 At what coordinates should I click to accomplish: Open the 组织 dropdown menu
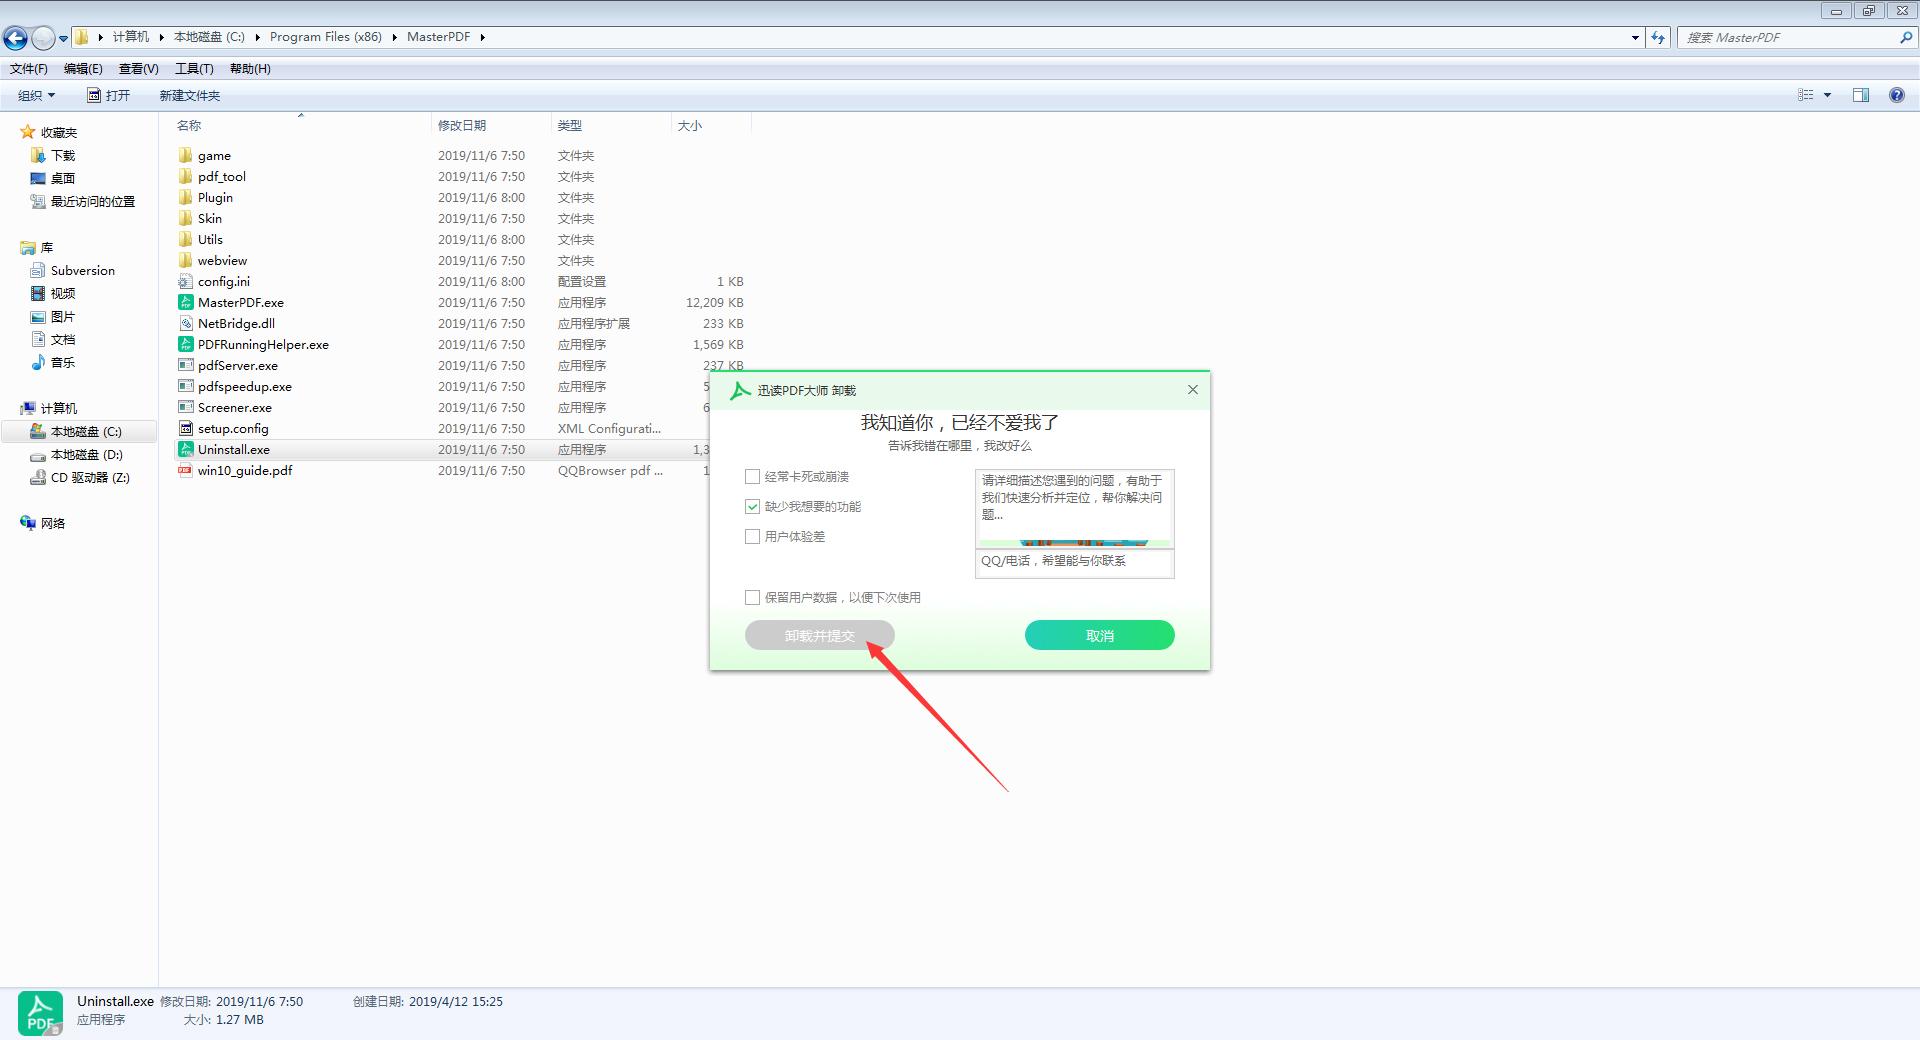[x=36, y=95]
